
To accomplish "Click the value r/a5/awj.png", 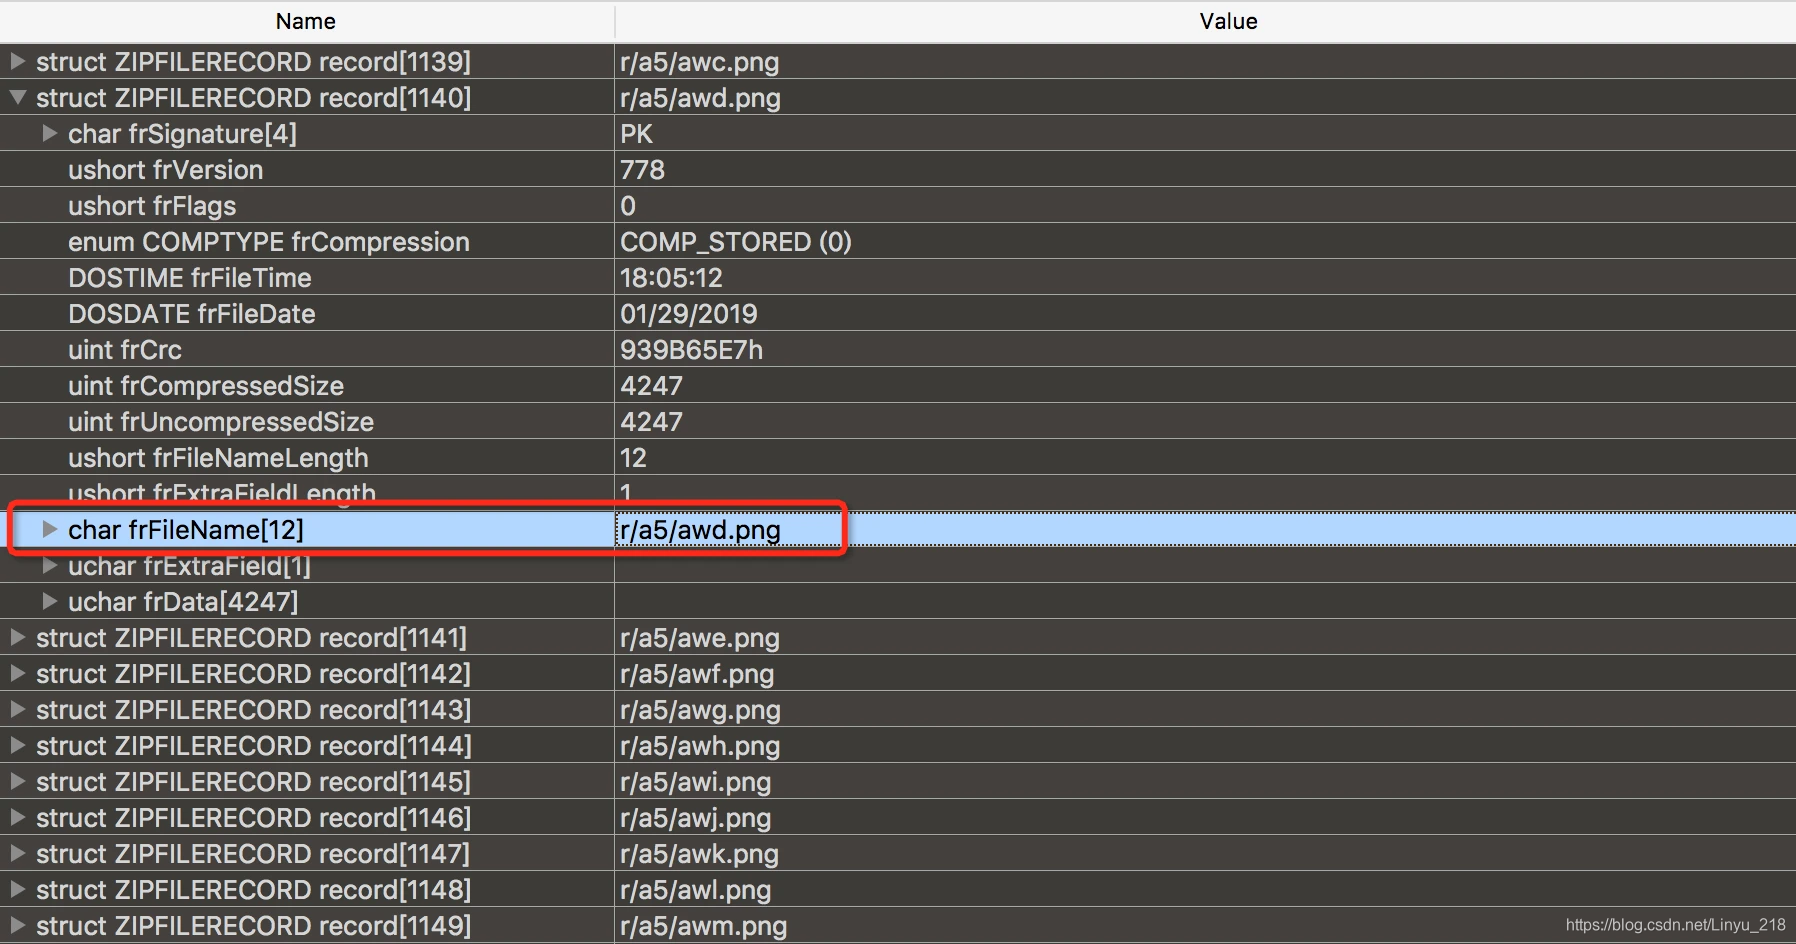I will click(x=695, y=818).
